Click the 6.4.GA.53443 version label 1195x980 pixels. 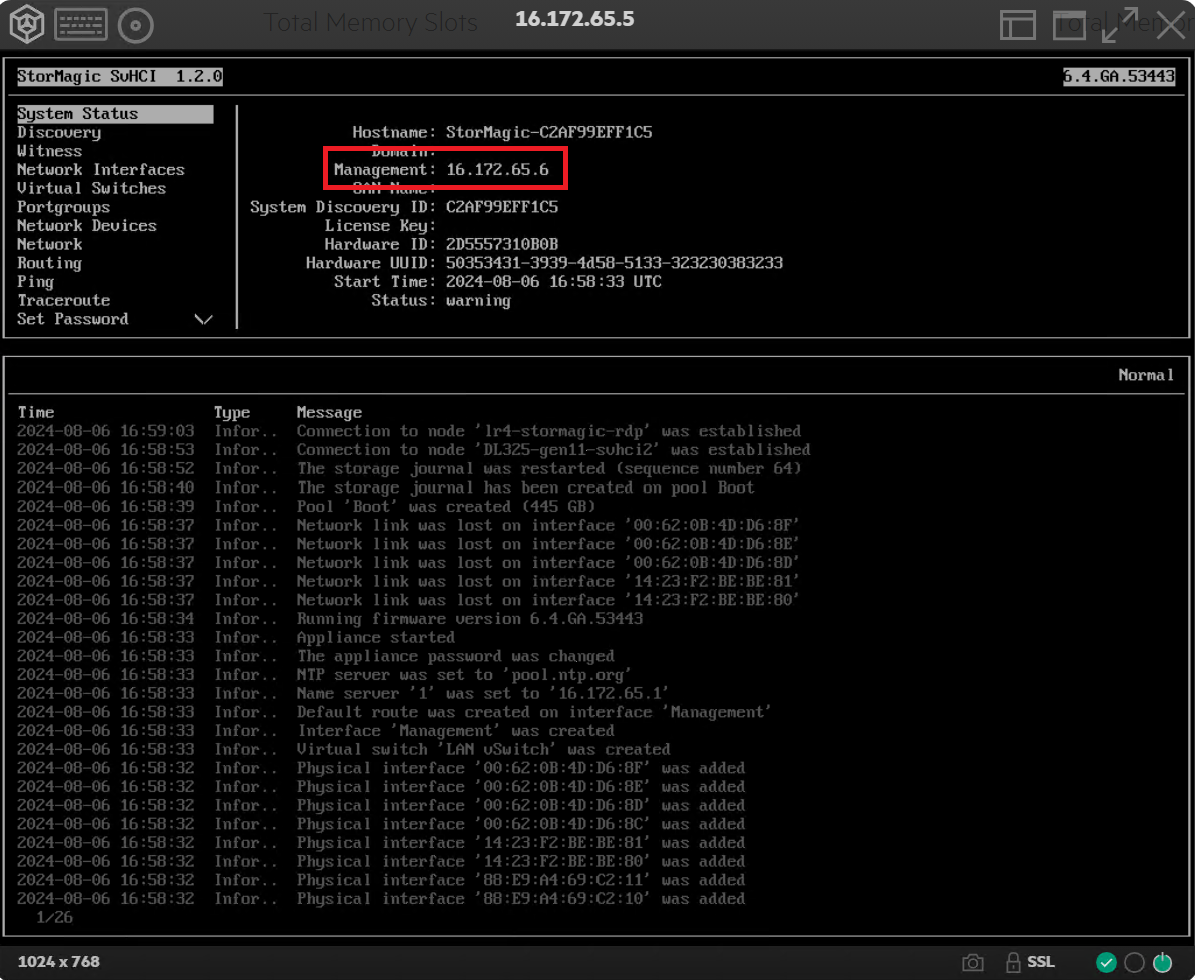1119,76
